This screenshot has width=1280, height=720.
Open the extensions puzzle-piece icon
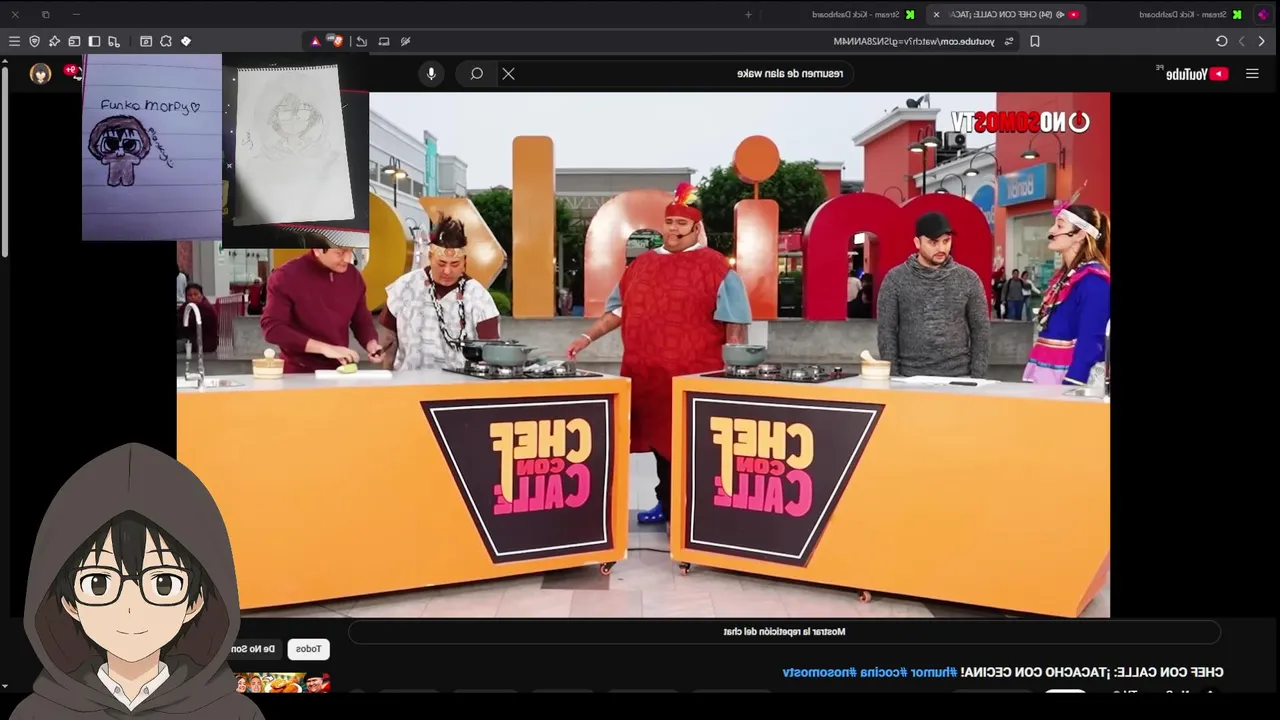pos(166,41)
